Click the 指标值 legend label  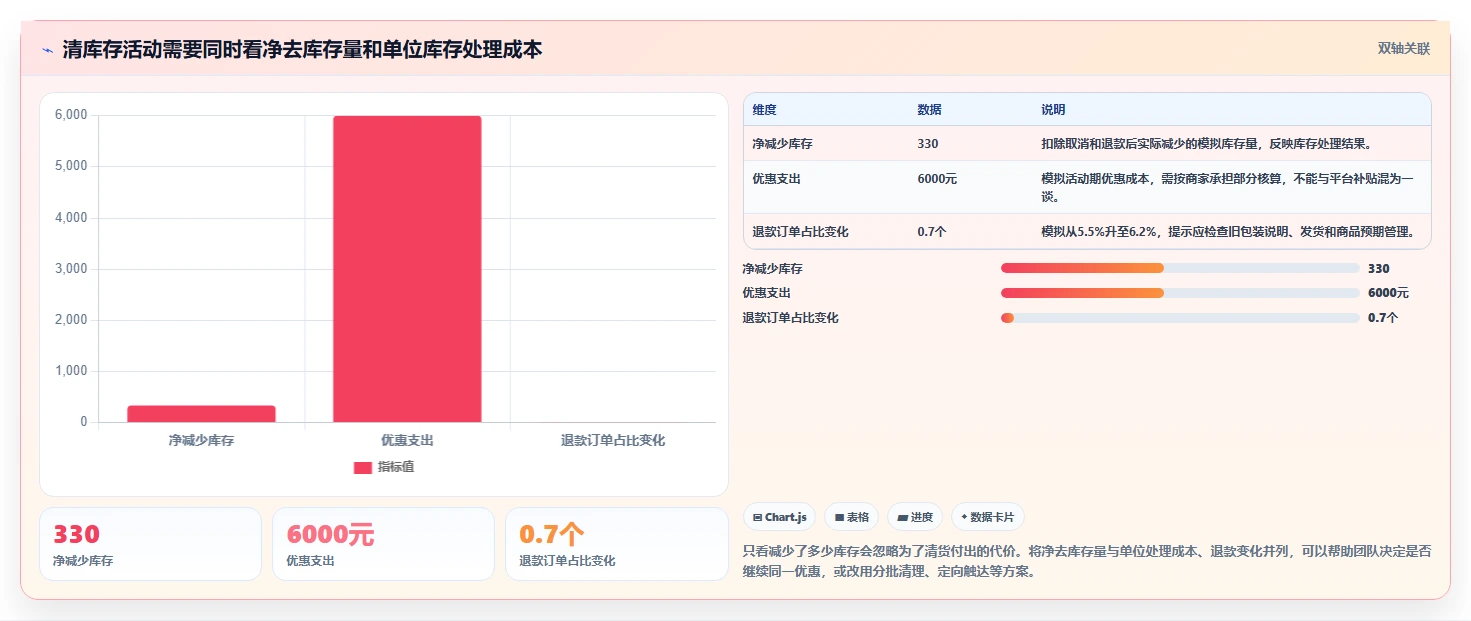396,467
